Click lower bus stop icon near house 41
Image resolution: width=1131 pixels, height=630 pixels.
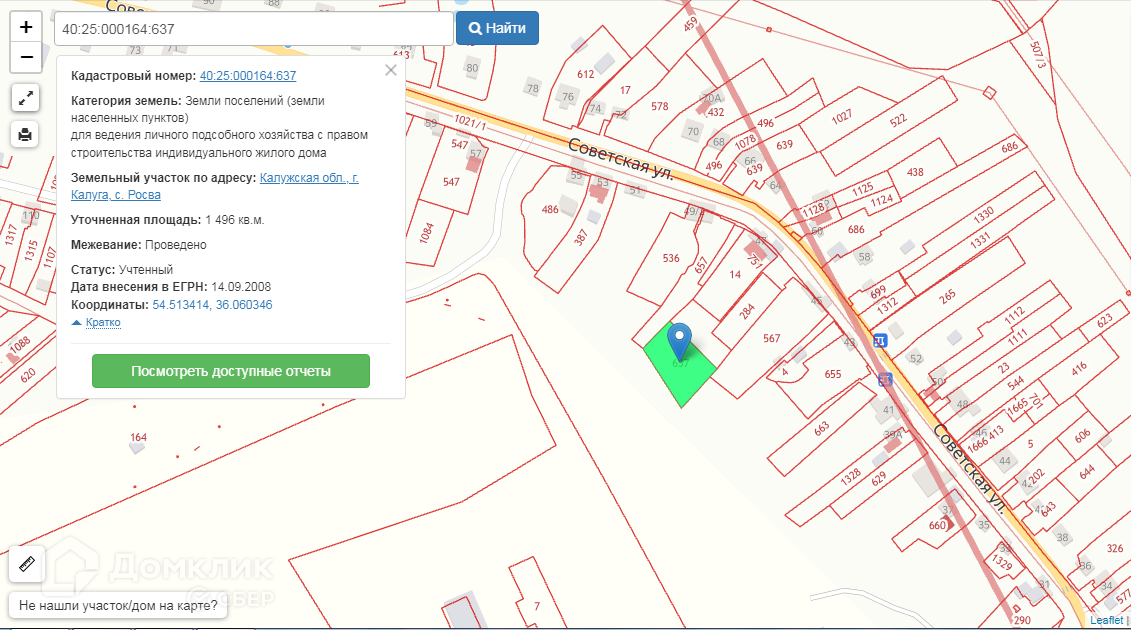(x=885, y=379)
